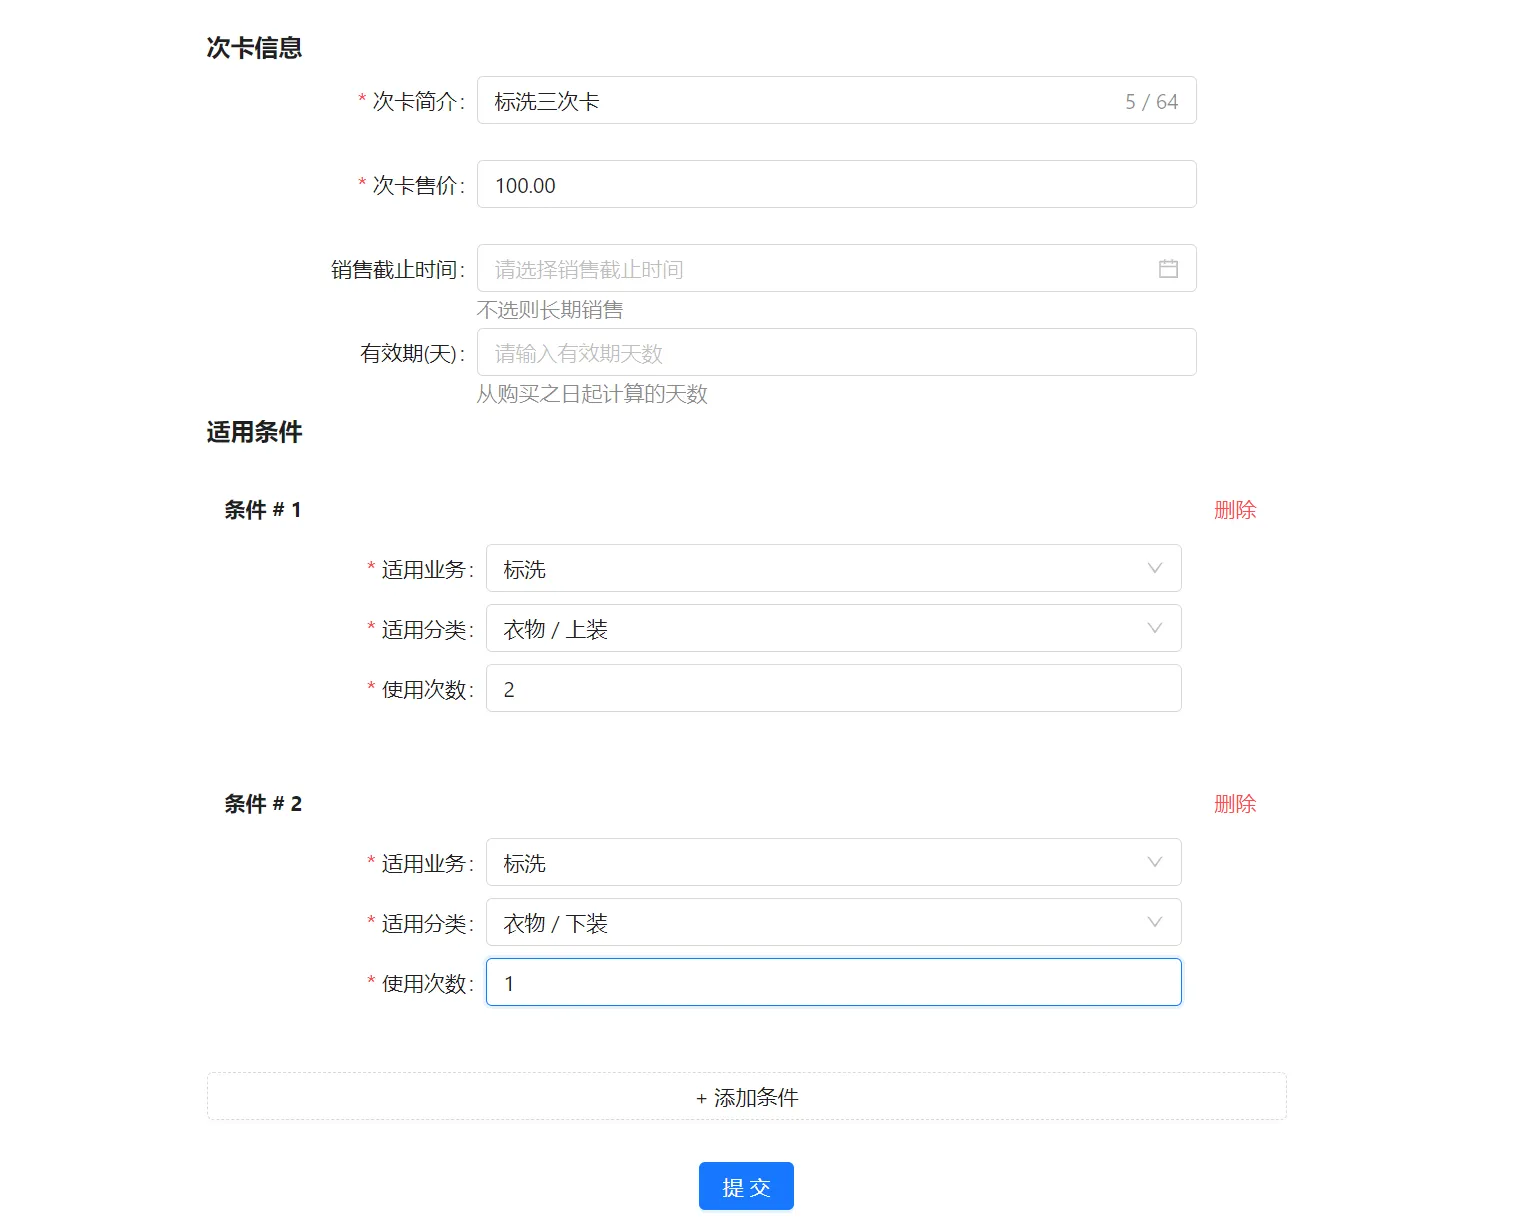Viewport: 1535px width, 1232px height.
Task: Delete 条件 # 2 using its 删除 link
Action: click(1235, 804)
